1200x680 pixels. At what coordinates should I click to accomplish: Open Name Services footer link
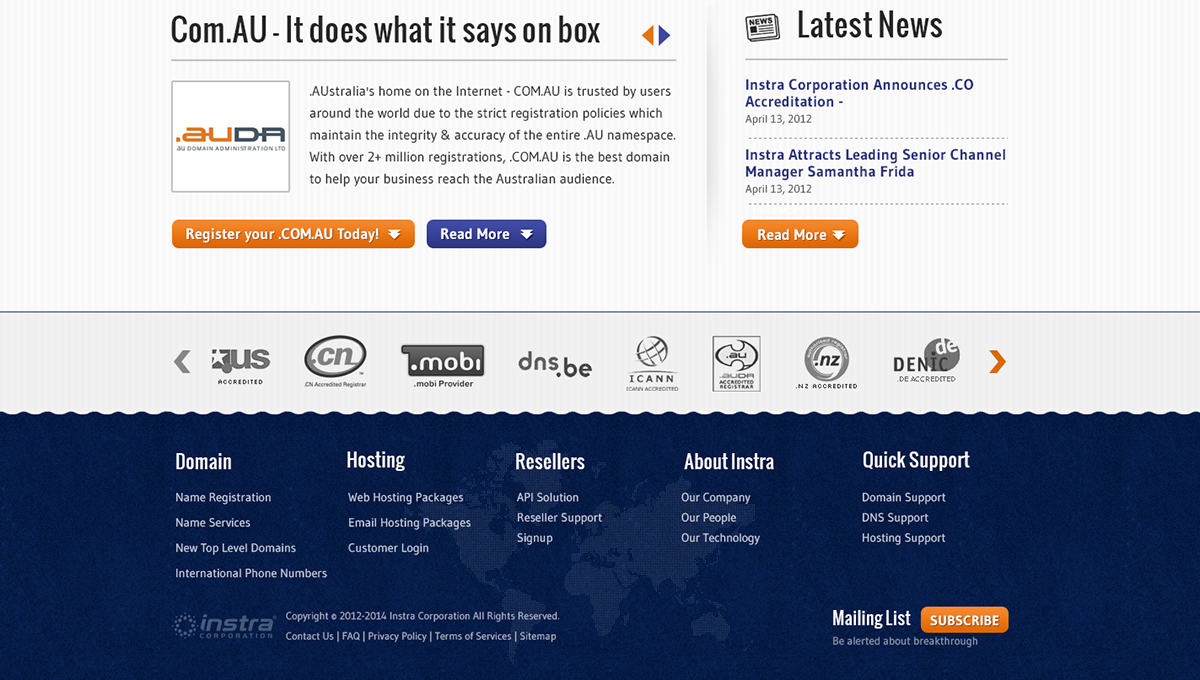click(213, 522)
